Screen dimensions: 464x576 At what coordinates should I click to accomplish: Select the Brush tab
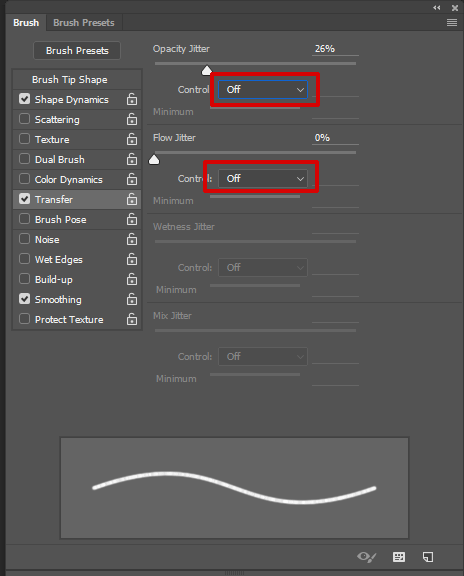pyautogui.click(x=26, y=23)
